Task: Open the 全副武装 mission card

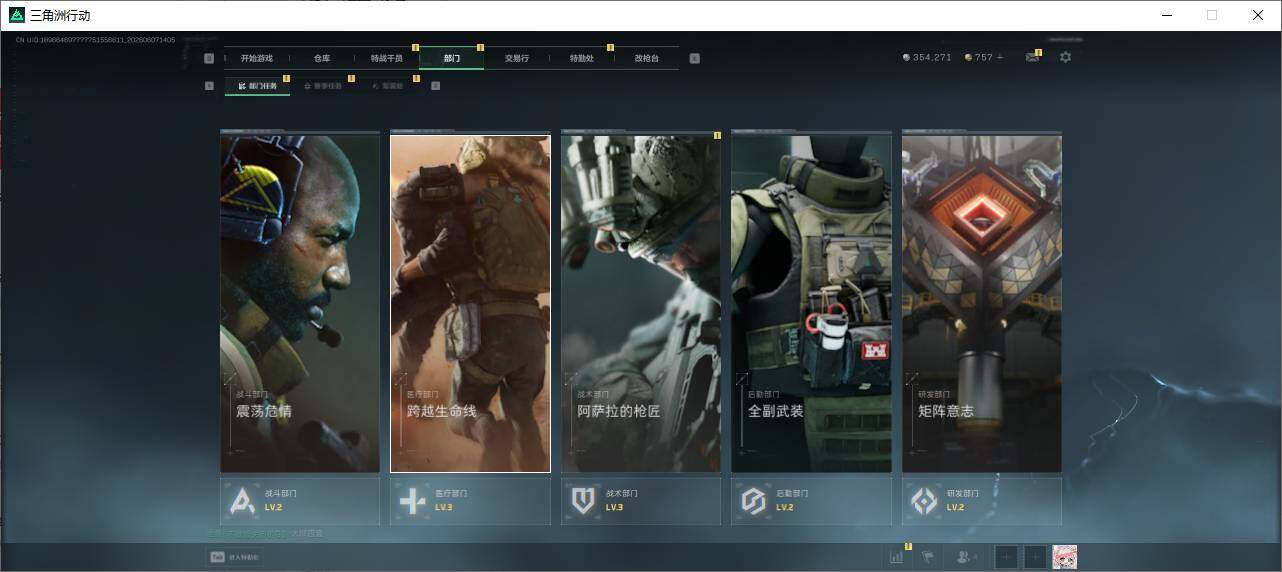Action: 811,303
